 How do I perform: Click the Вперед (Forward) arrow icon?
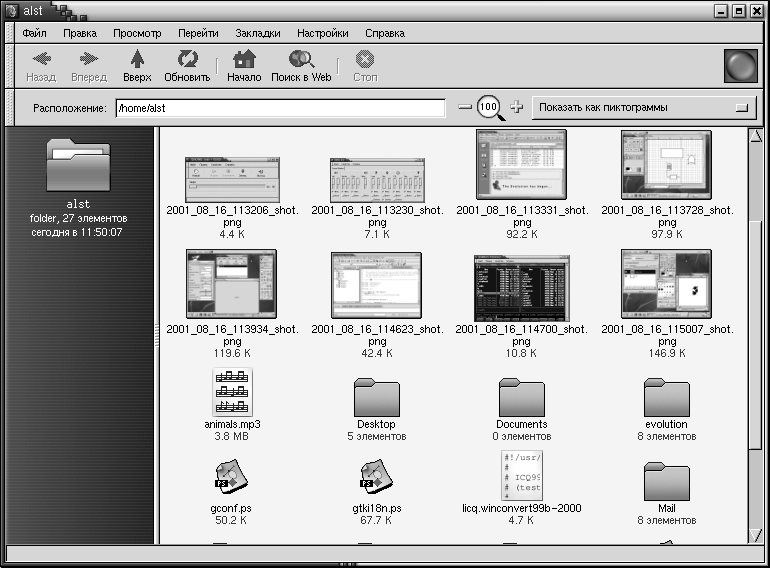[89, 59]
